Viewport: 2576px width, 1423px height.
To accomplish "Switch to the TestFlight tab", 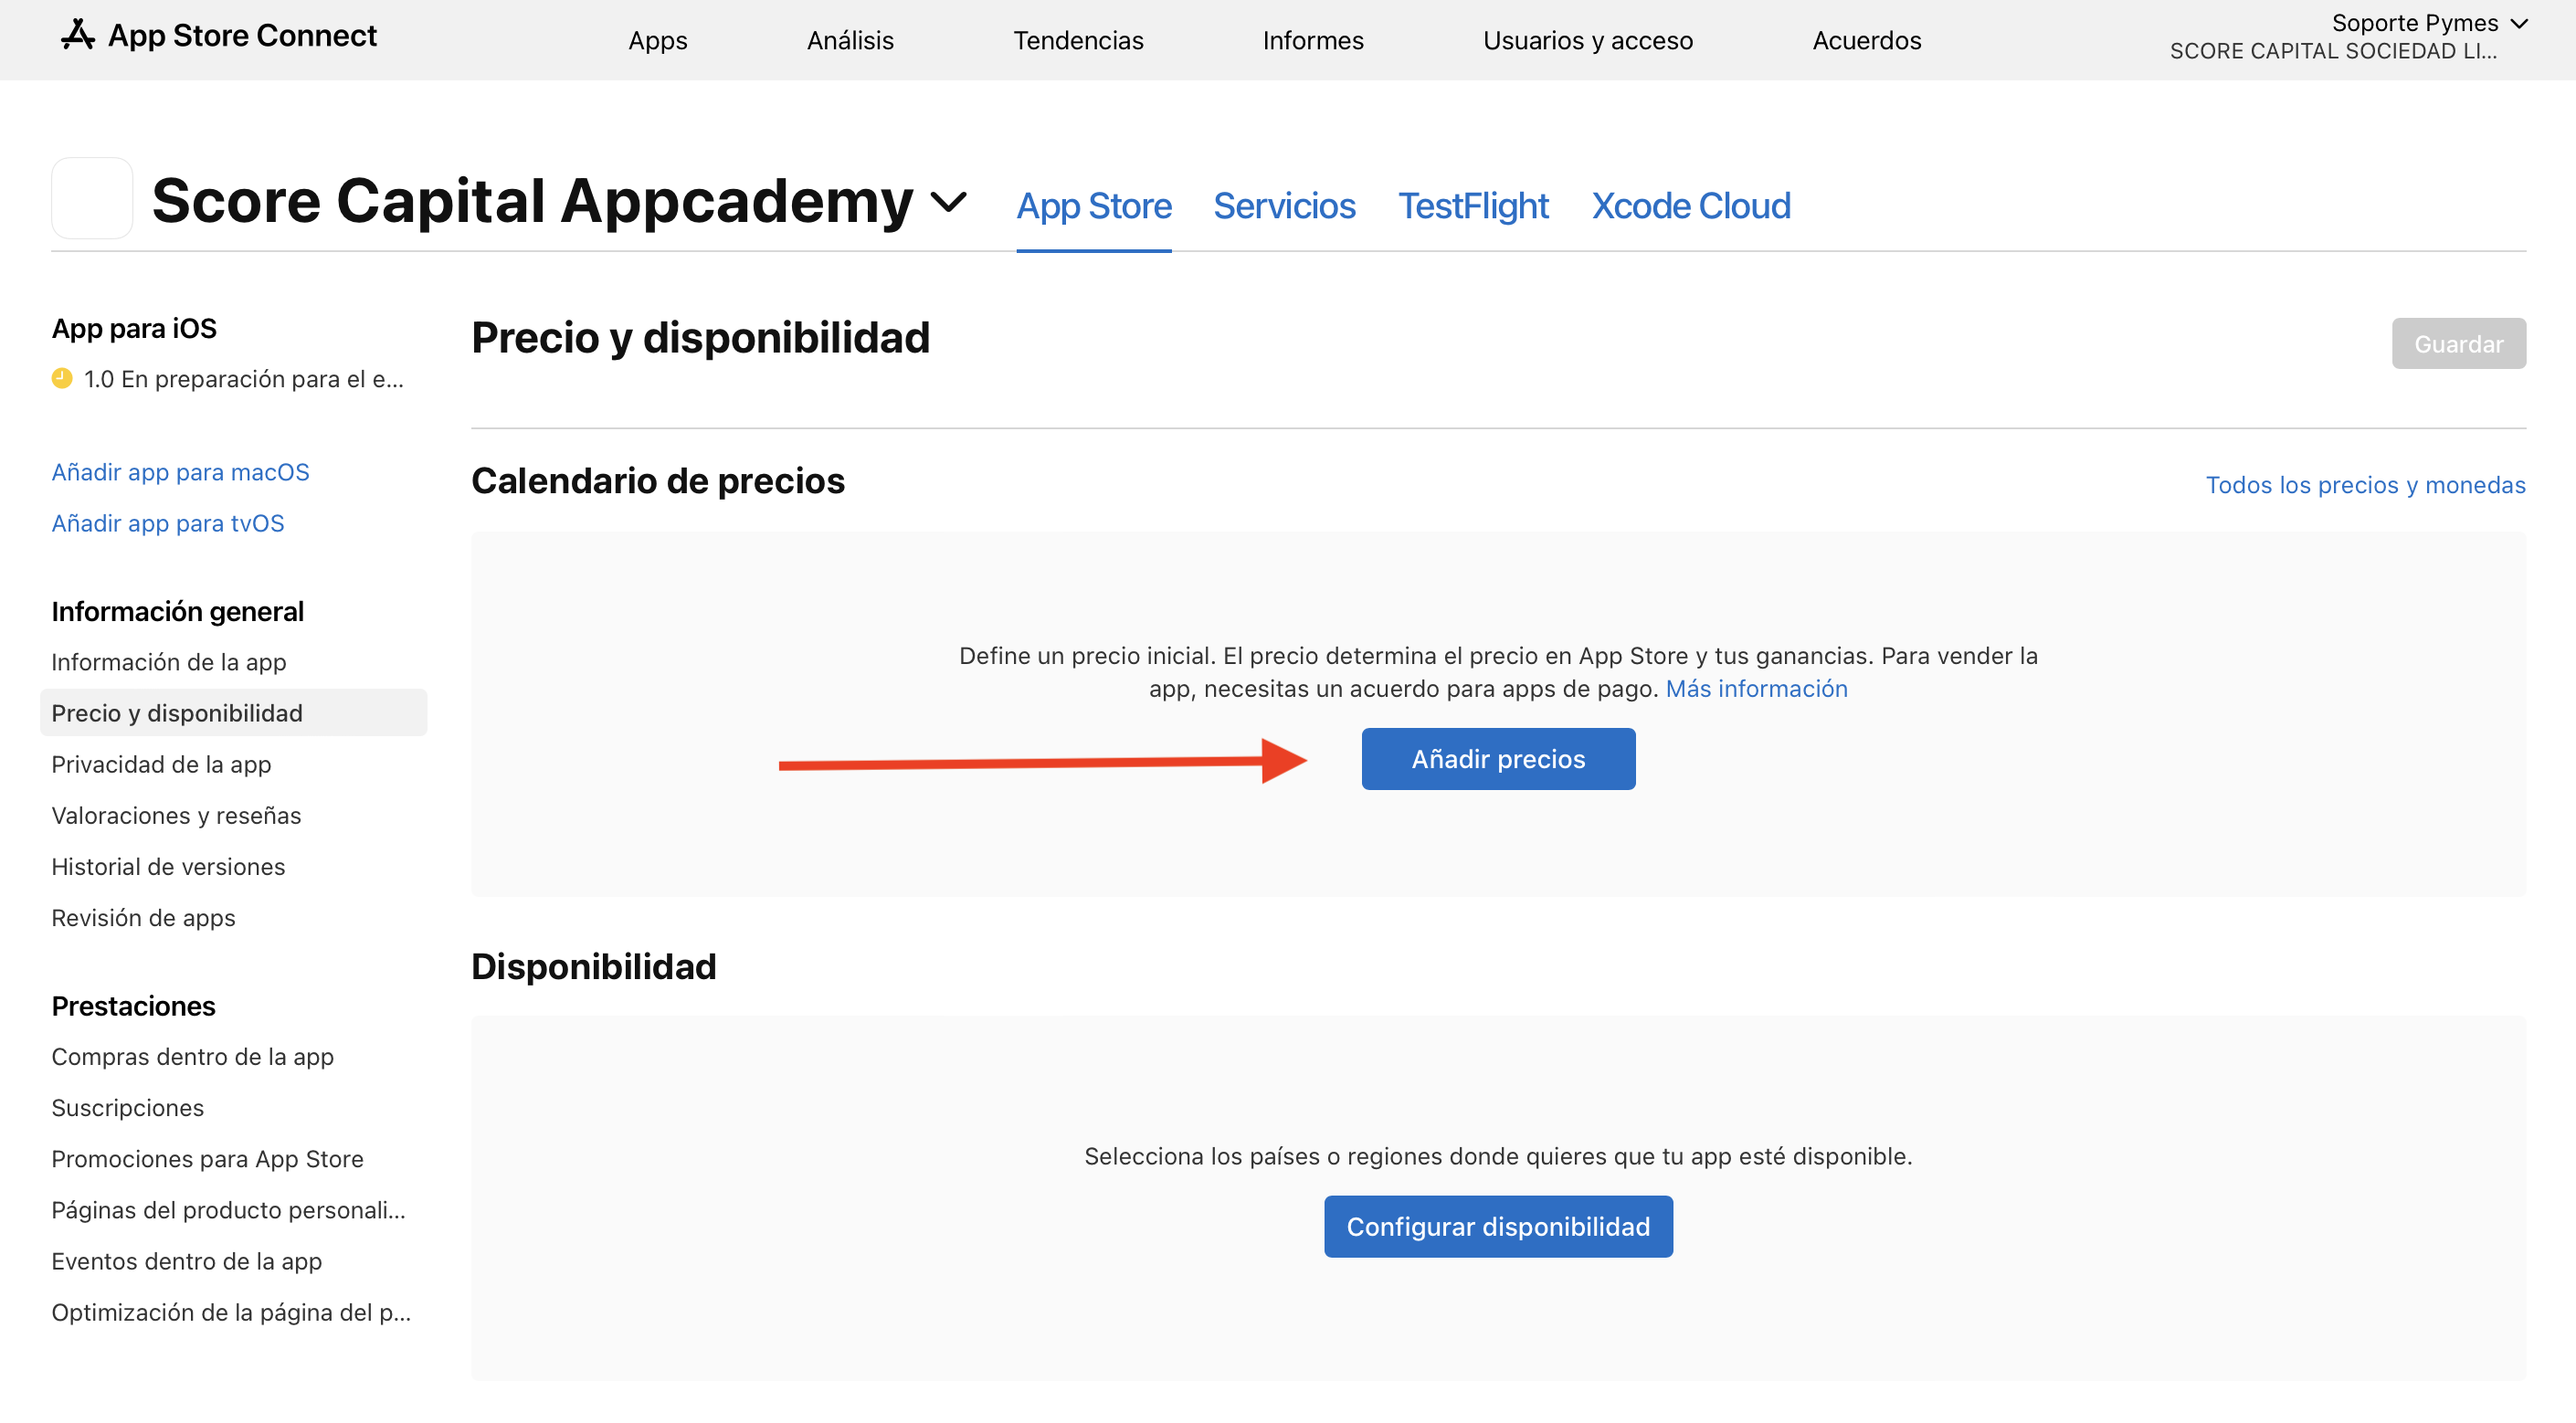I will point(1473,206).
